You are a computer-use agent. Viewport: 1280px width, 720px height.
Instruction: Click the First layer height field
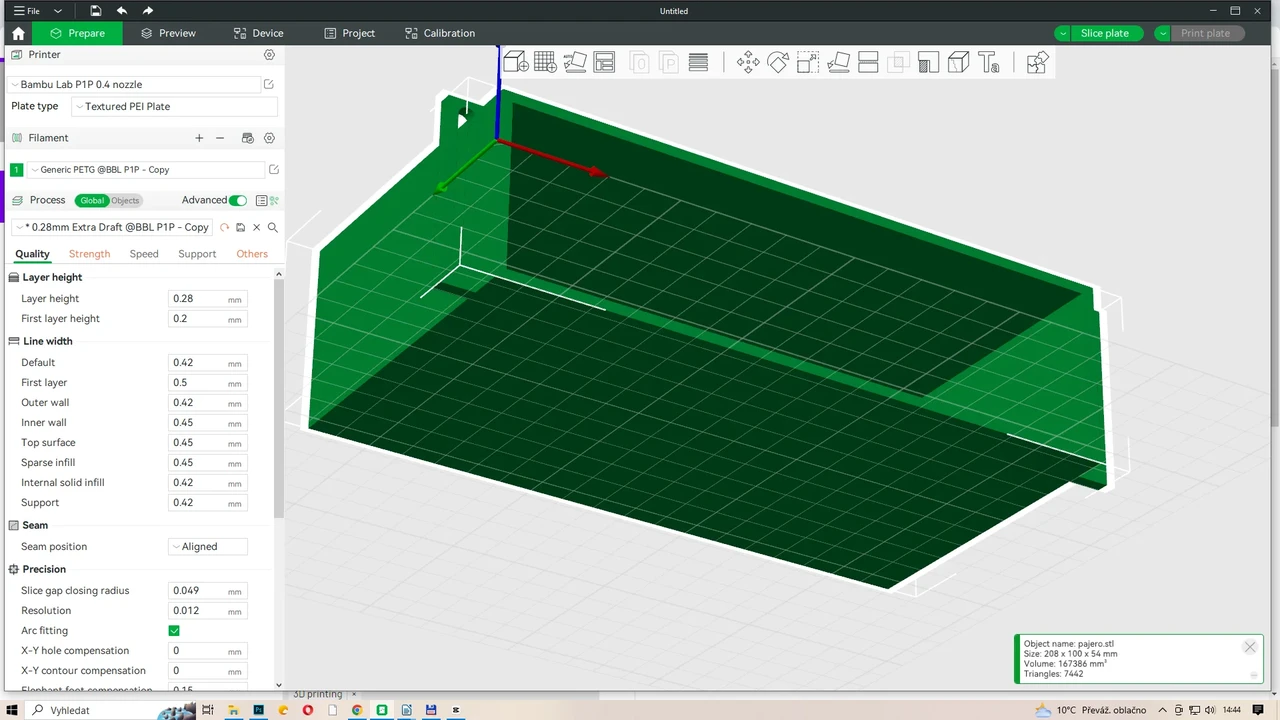[207, 319]
